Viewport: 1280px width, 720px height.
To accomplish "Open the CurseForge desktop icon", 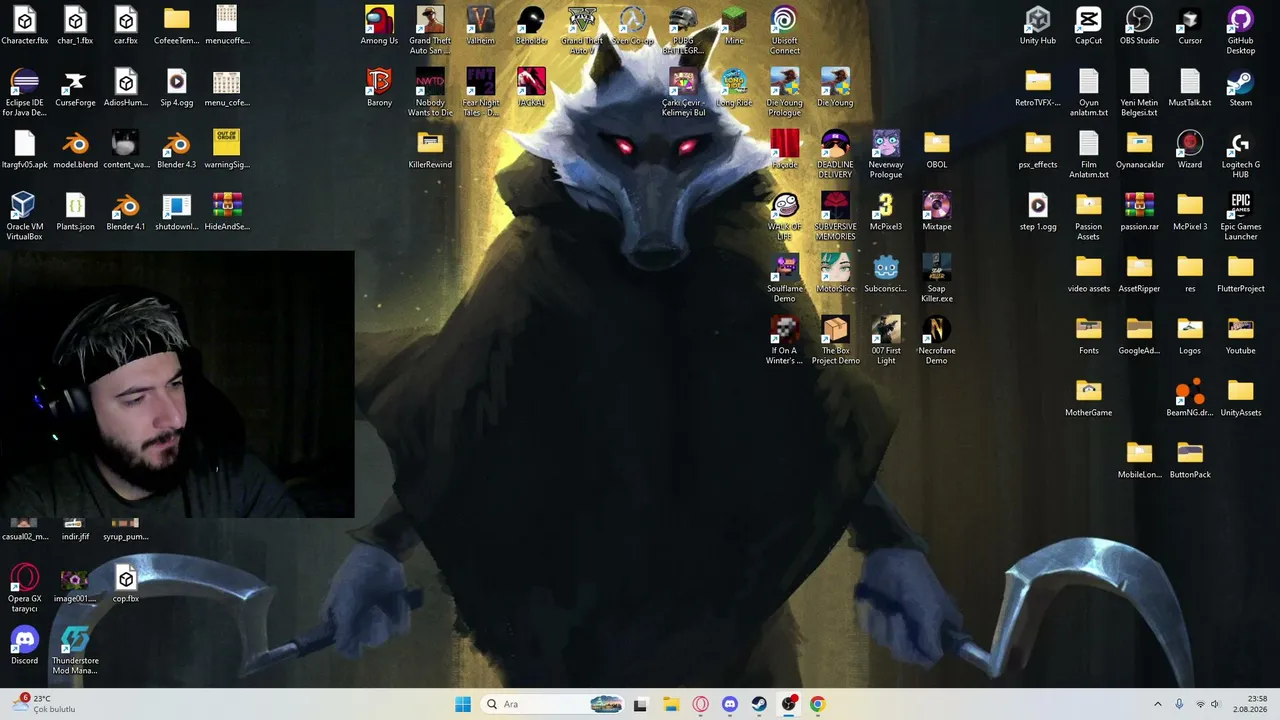I will coord(75,88).
